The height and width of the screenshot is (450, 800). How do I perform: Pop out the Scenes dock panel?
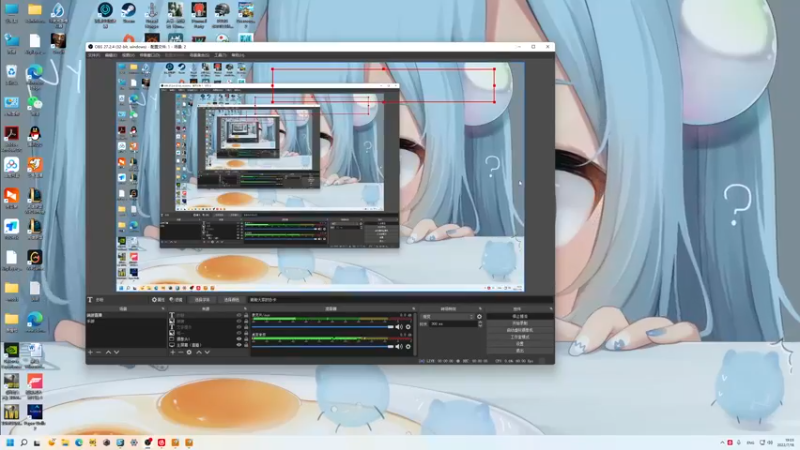(163, 309)
